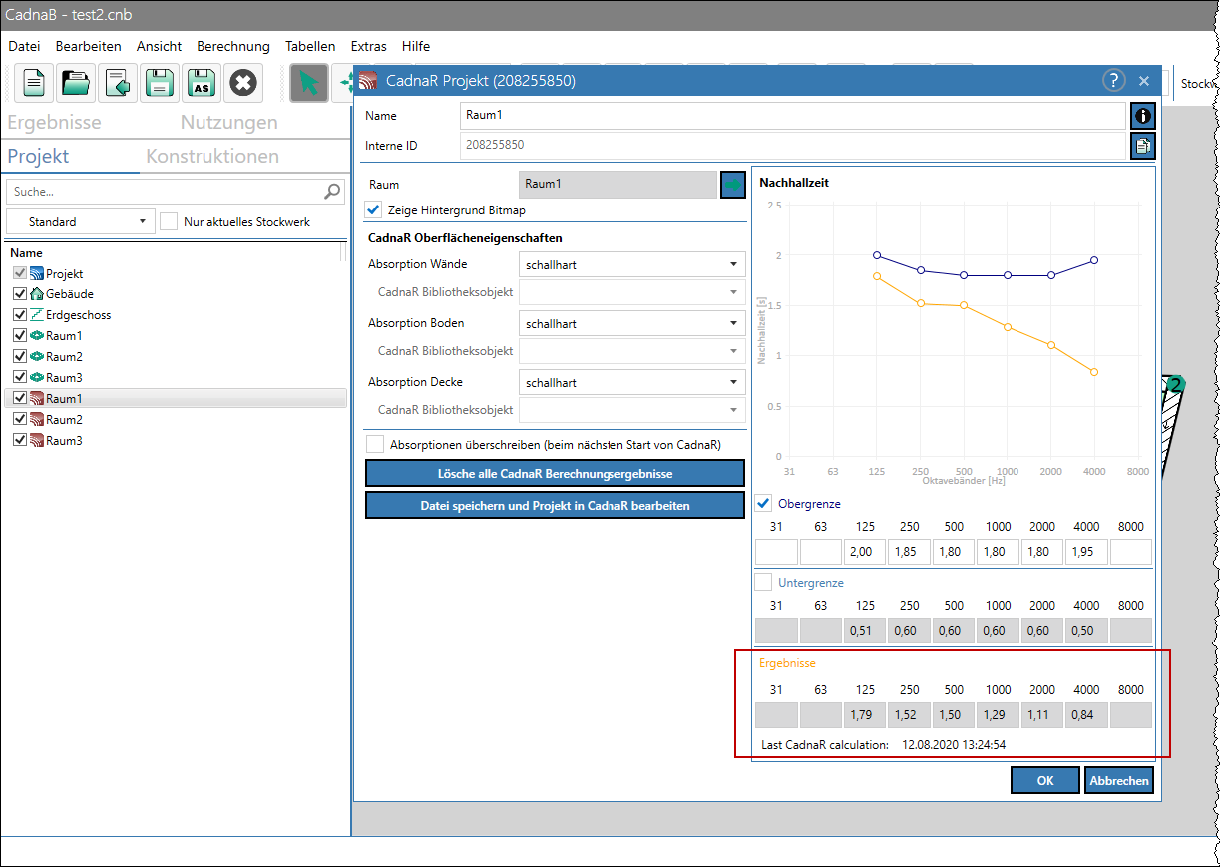Click the New file toolbar icon

[34, 83]
